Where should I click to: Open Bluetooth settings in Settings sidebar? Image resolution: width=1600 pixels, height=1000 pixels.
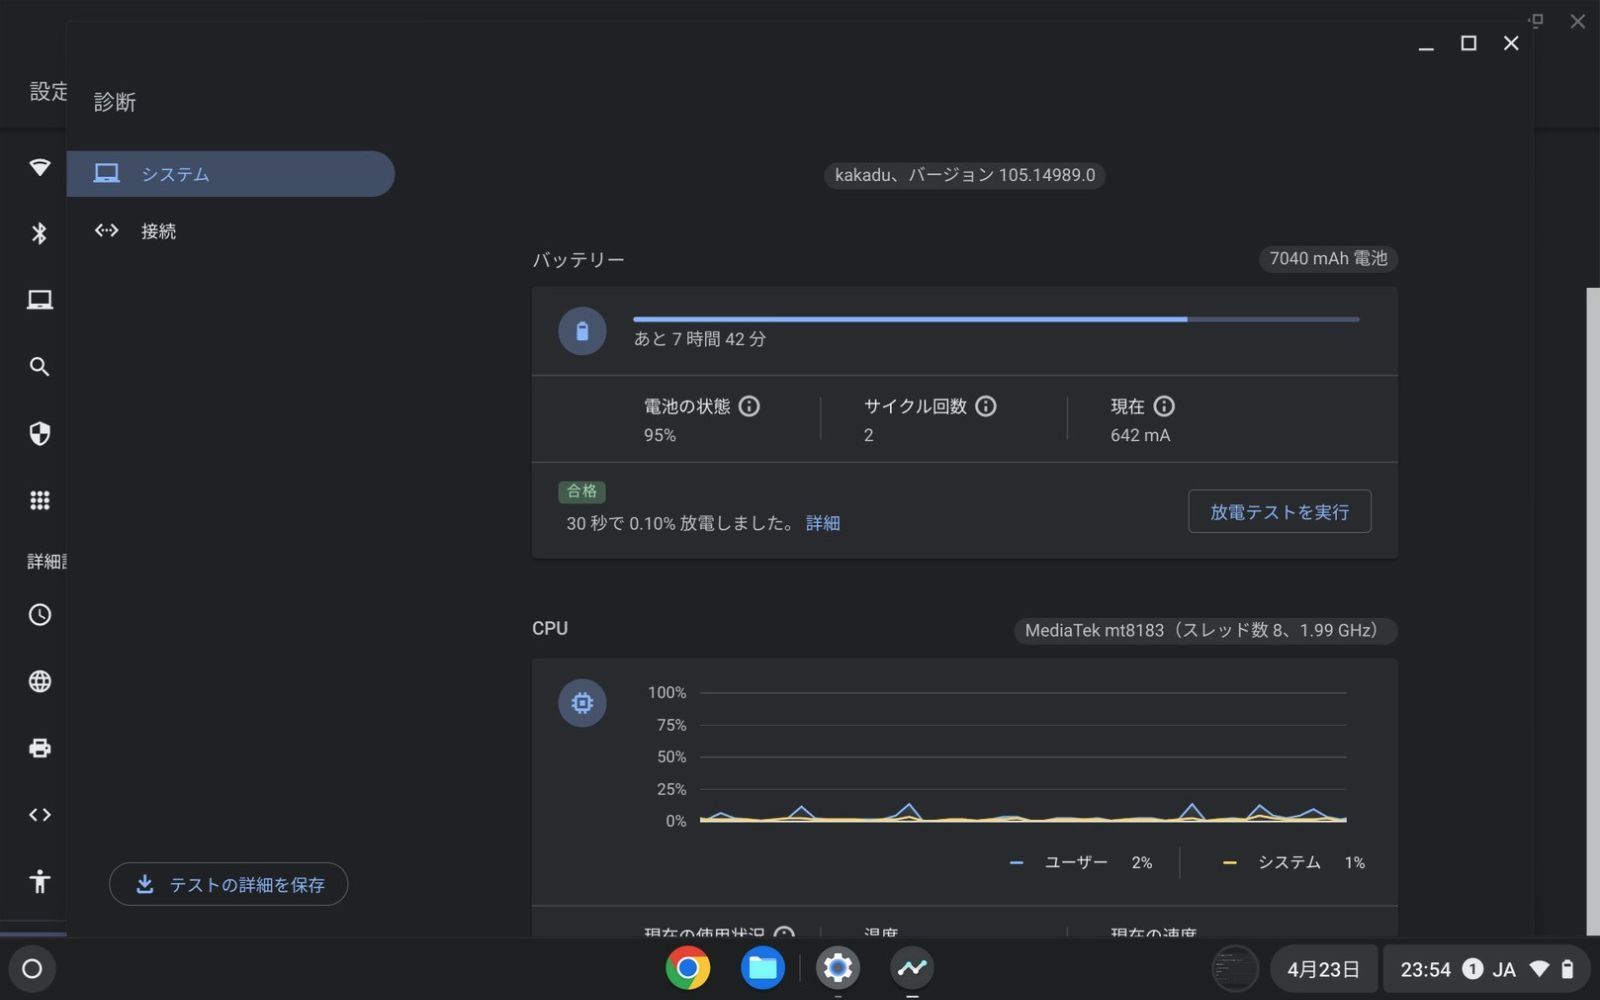(39, 233)
